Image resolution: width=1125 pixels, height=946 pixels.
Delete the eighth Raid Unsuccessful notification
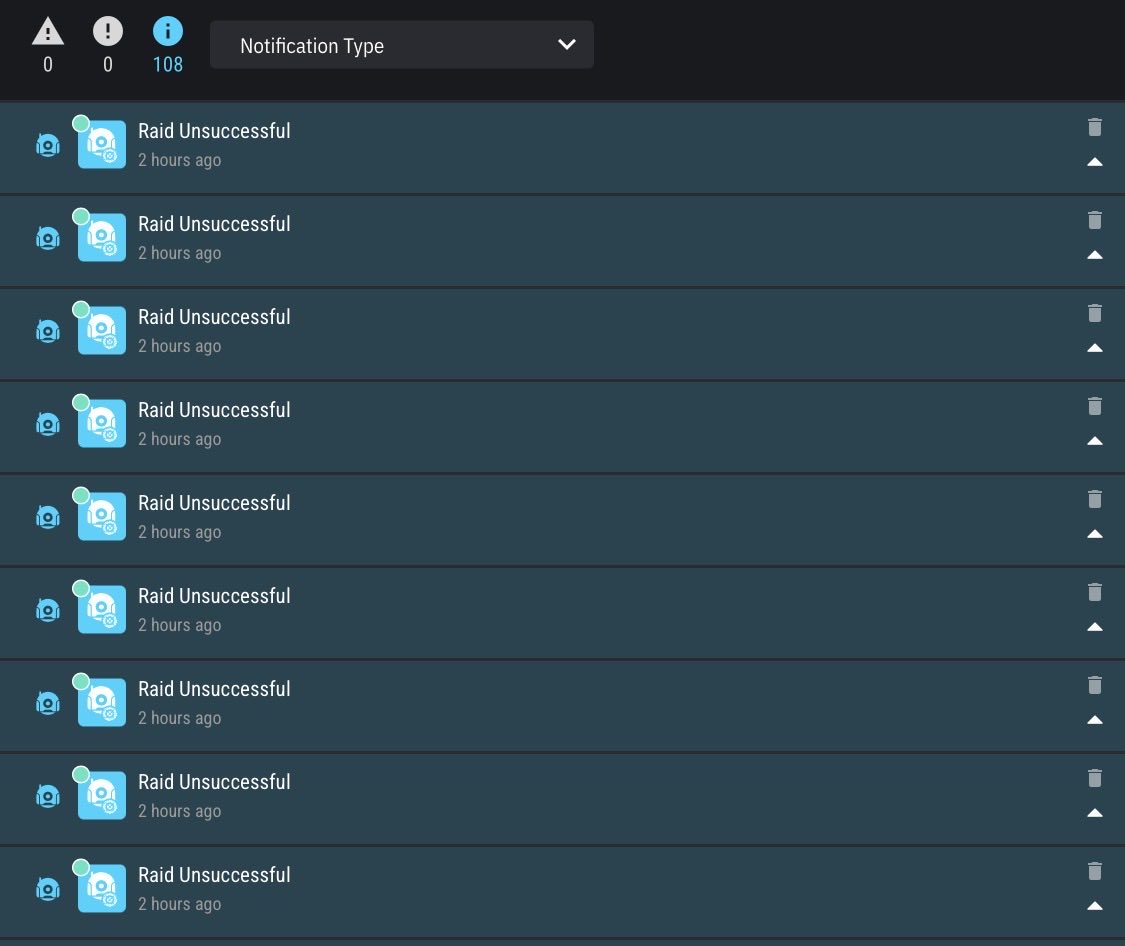[x=1094, y=778]
